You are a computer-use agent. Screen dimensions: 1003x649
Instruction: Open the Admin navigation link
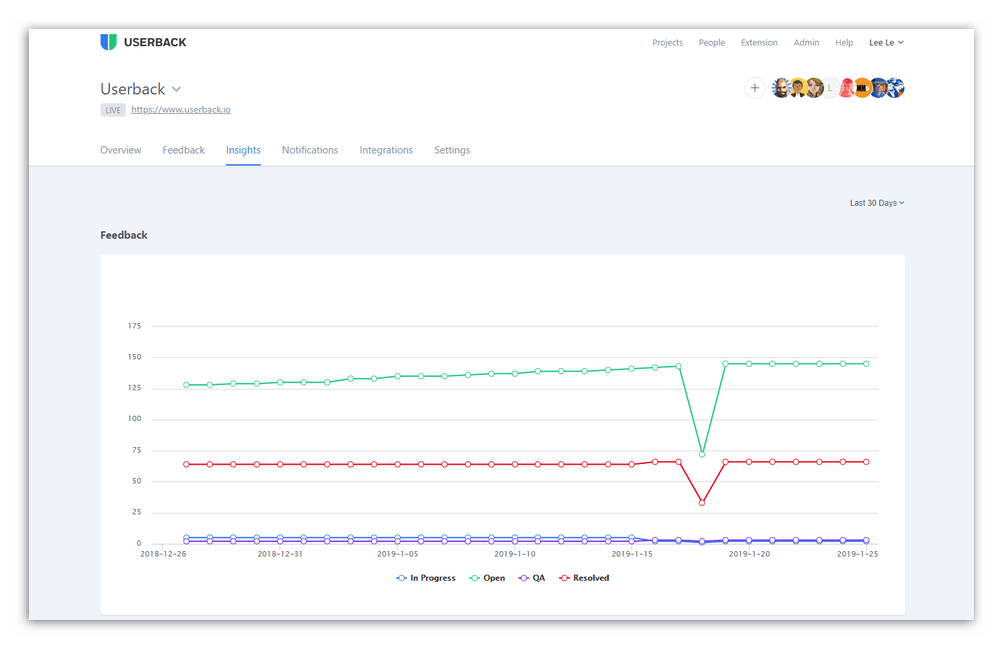(806, 42)
